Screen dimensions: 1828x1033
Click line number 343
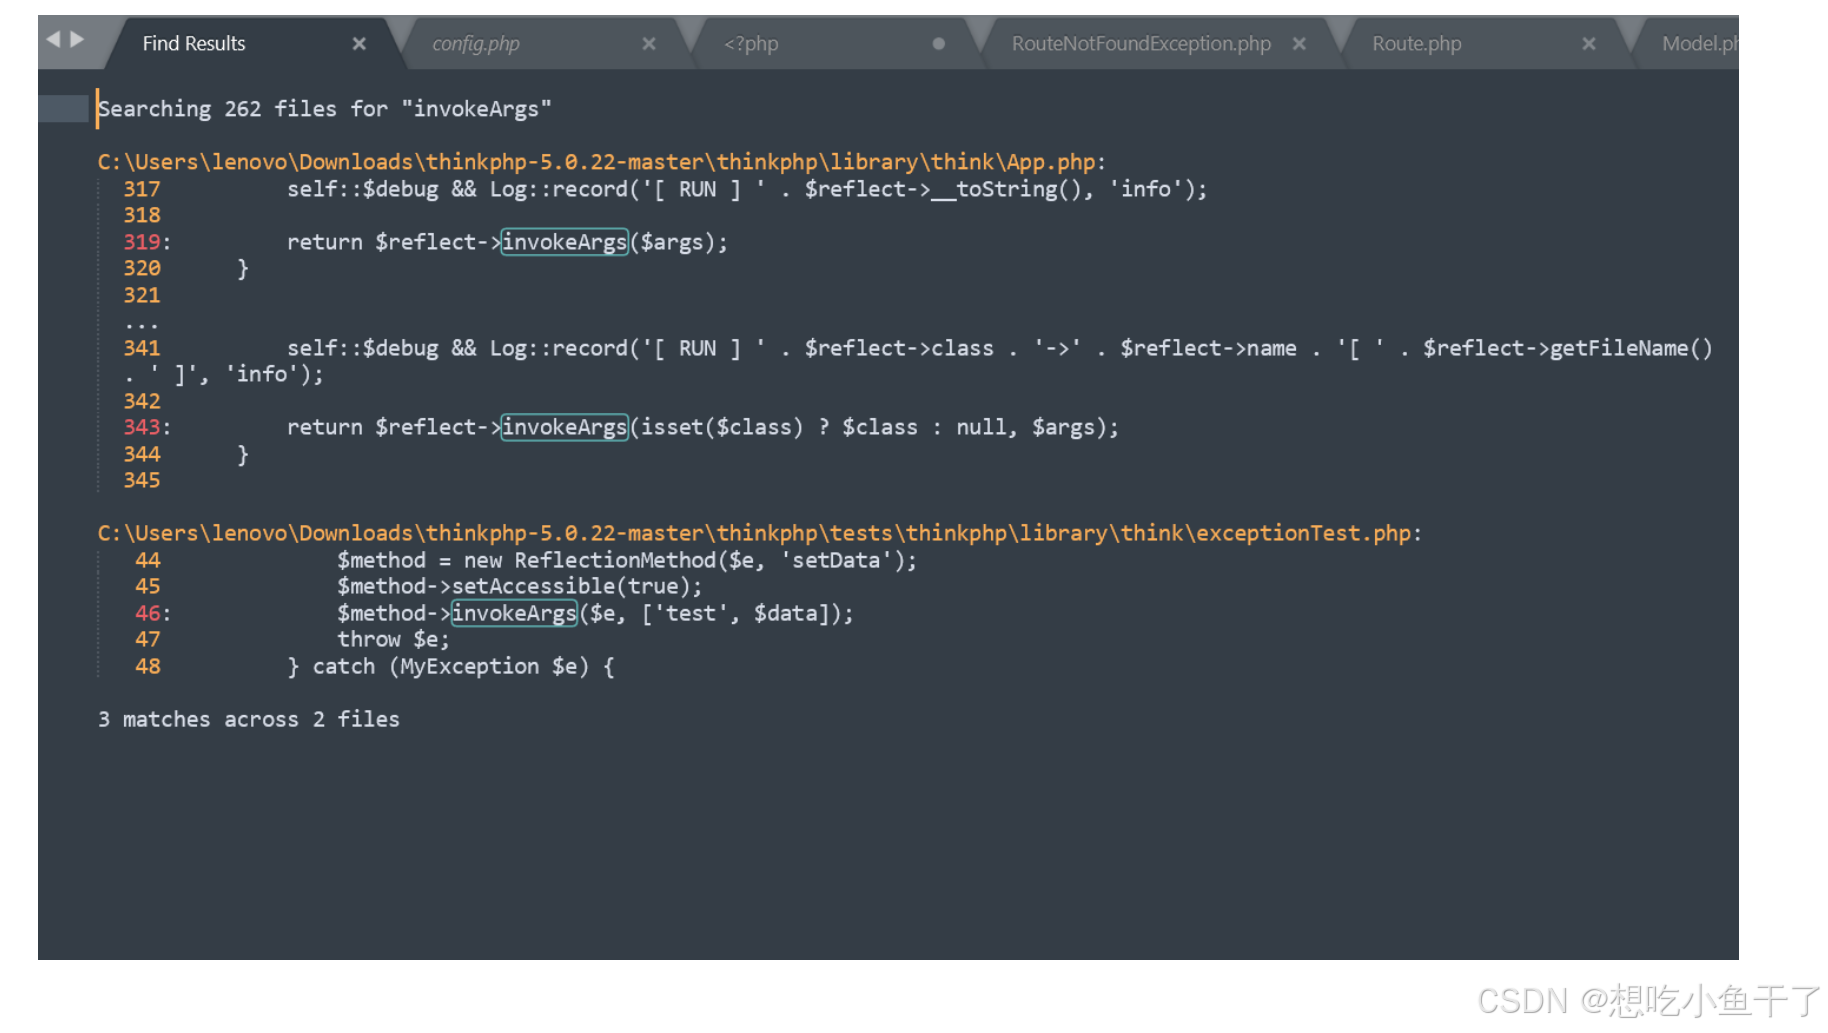(142, 427)
